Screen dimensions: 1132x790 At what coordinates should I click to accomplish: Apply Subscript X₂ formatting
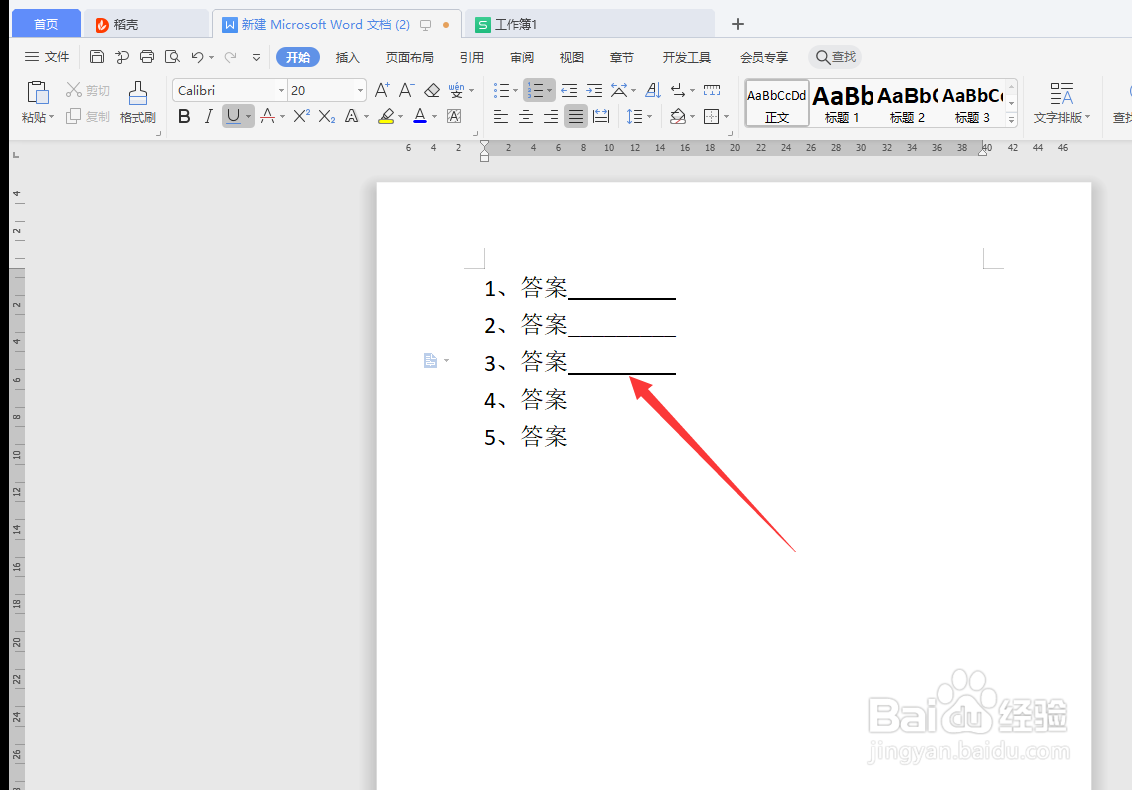pos(327,116)
